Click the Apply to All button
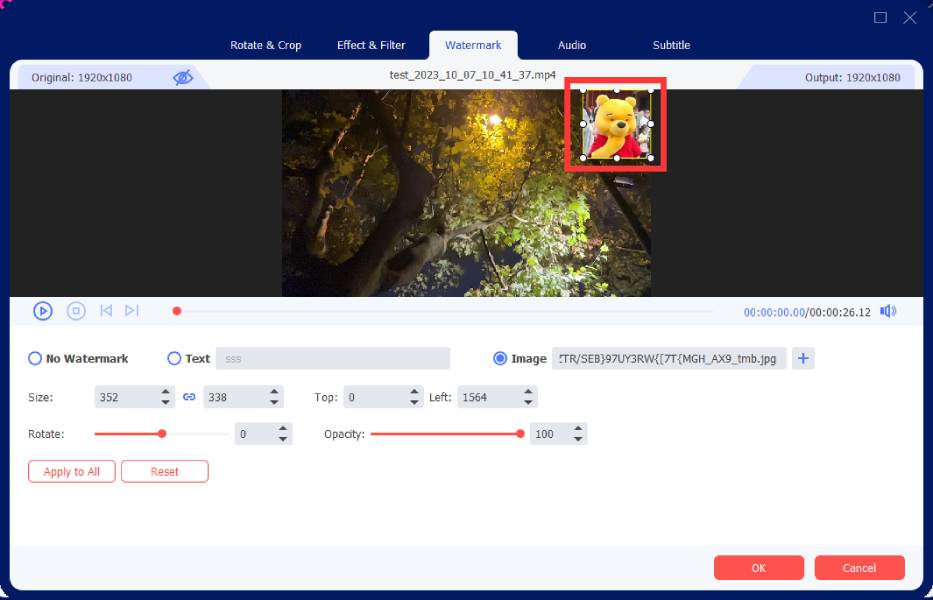The height and width of the screenshot is (600, 933). (72, 472)
